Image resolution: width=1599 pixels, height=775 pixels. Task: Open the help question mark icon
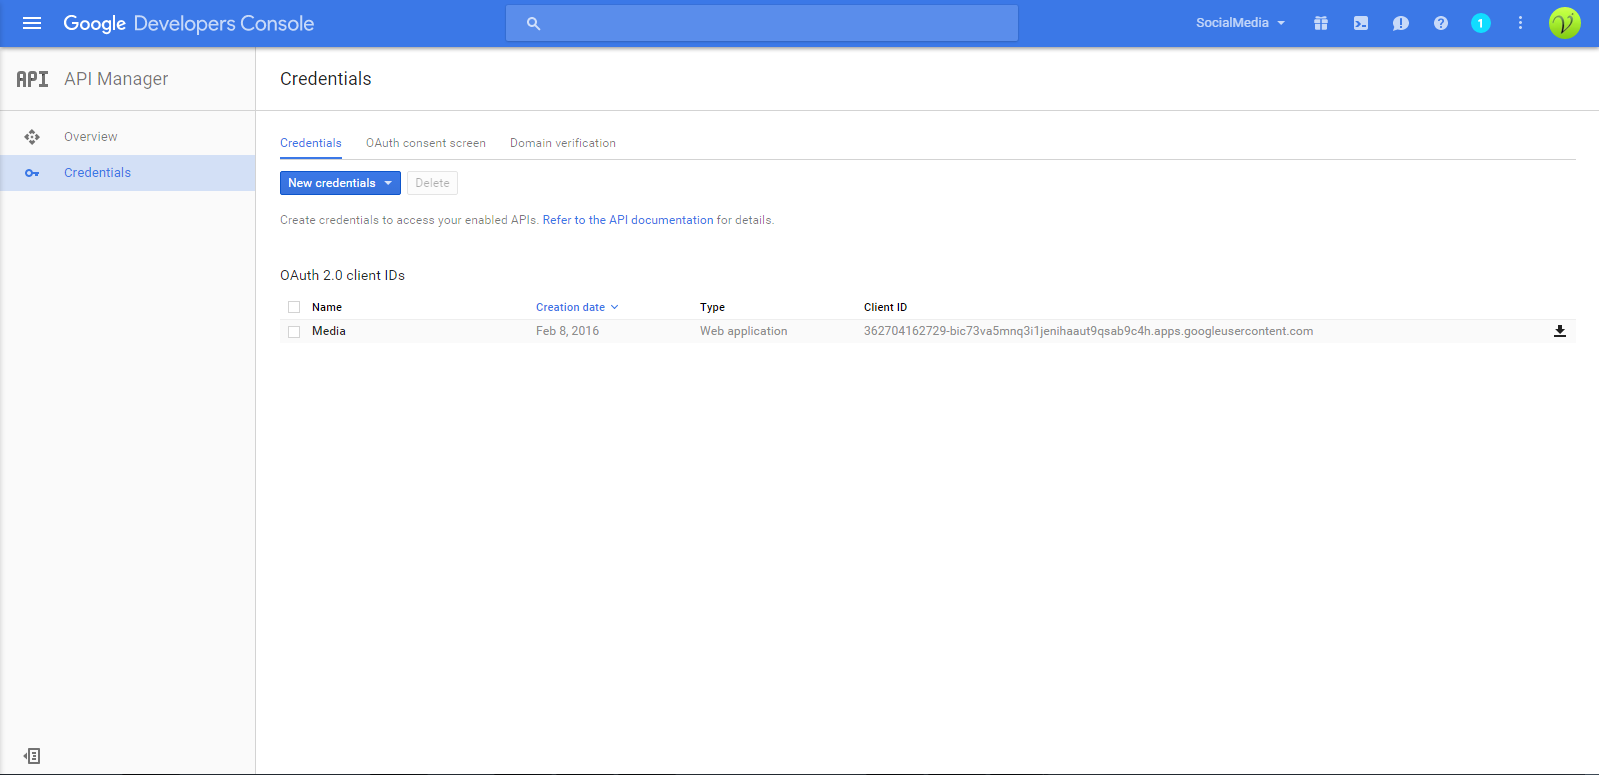coord(1441,23)
